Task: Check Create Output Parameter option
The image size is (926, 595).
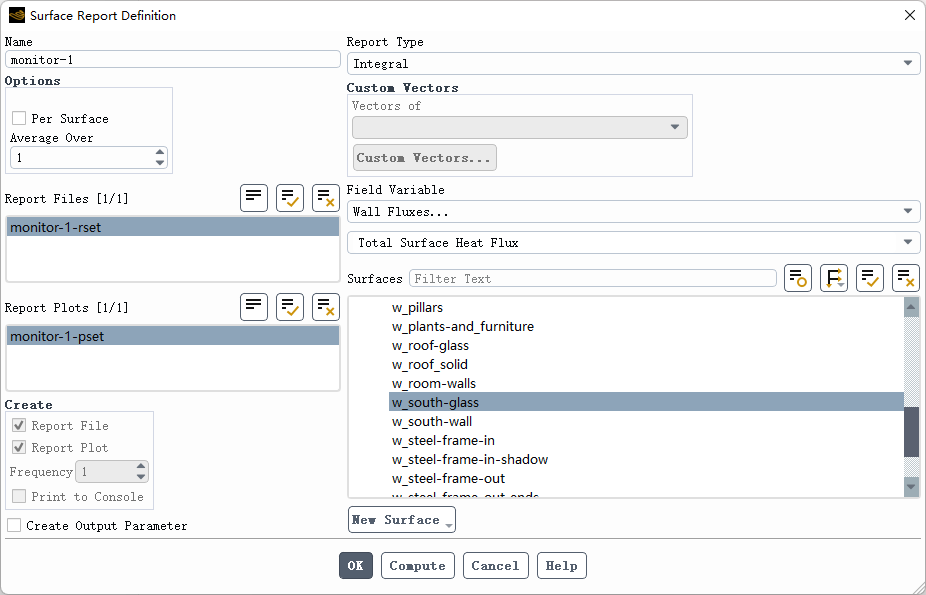Action: [x=14, y=525]
